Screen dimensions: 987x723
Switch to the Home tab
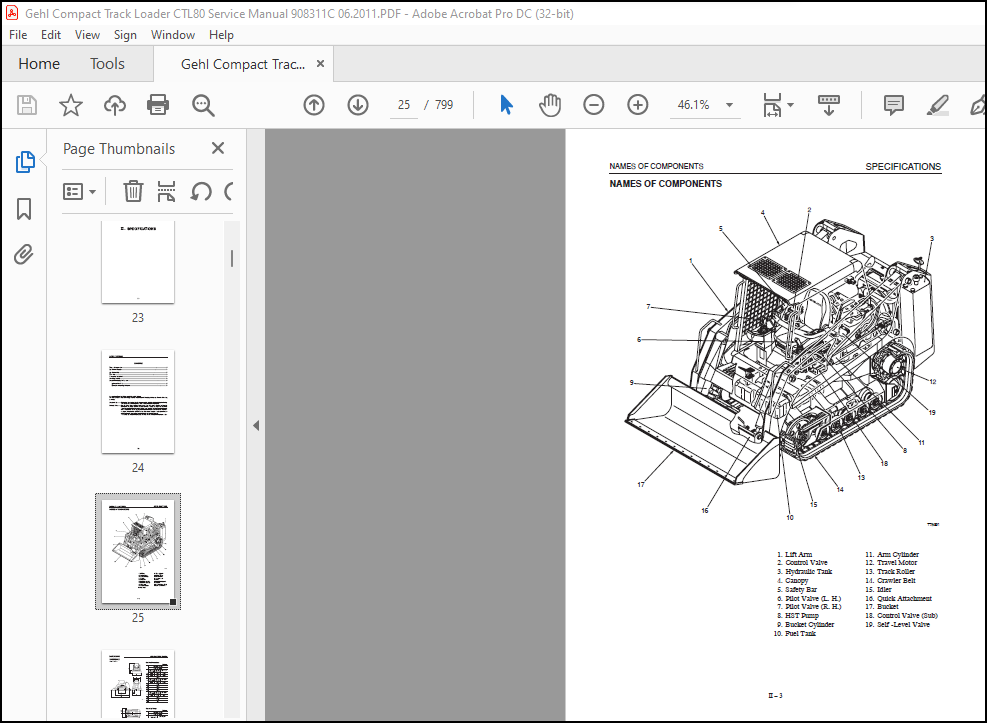[39, 64]
